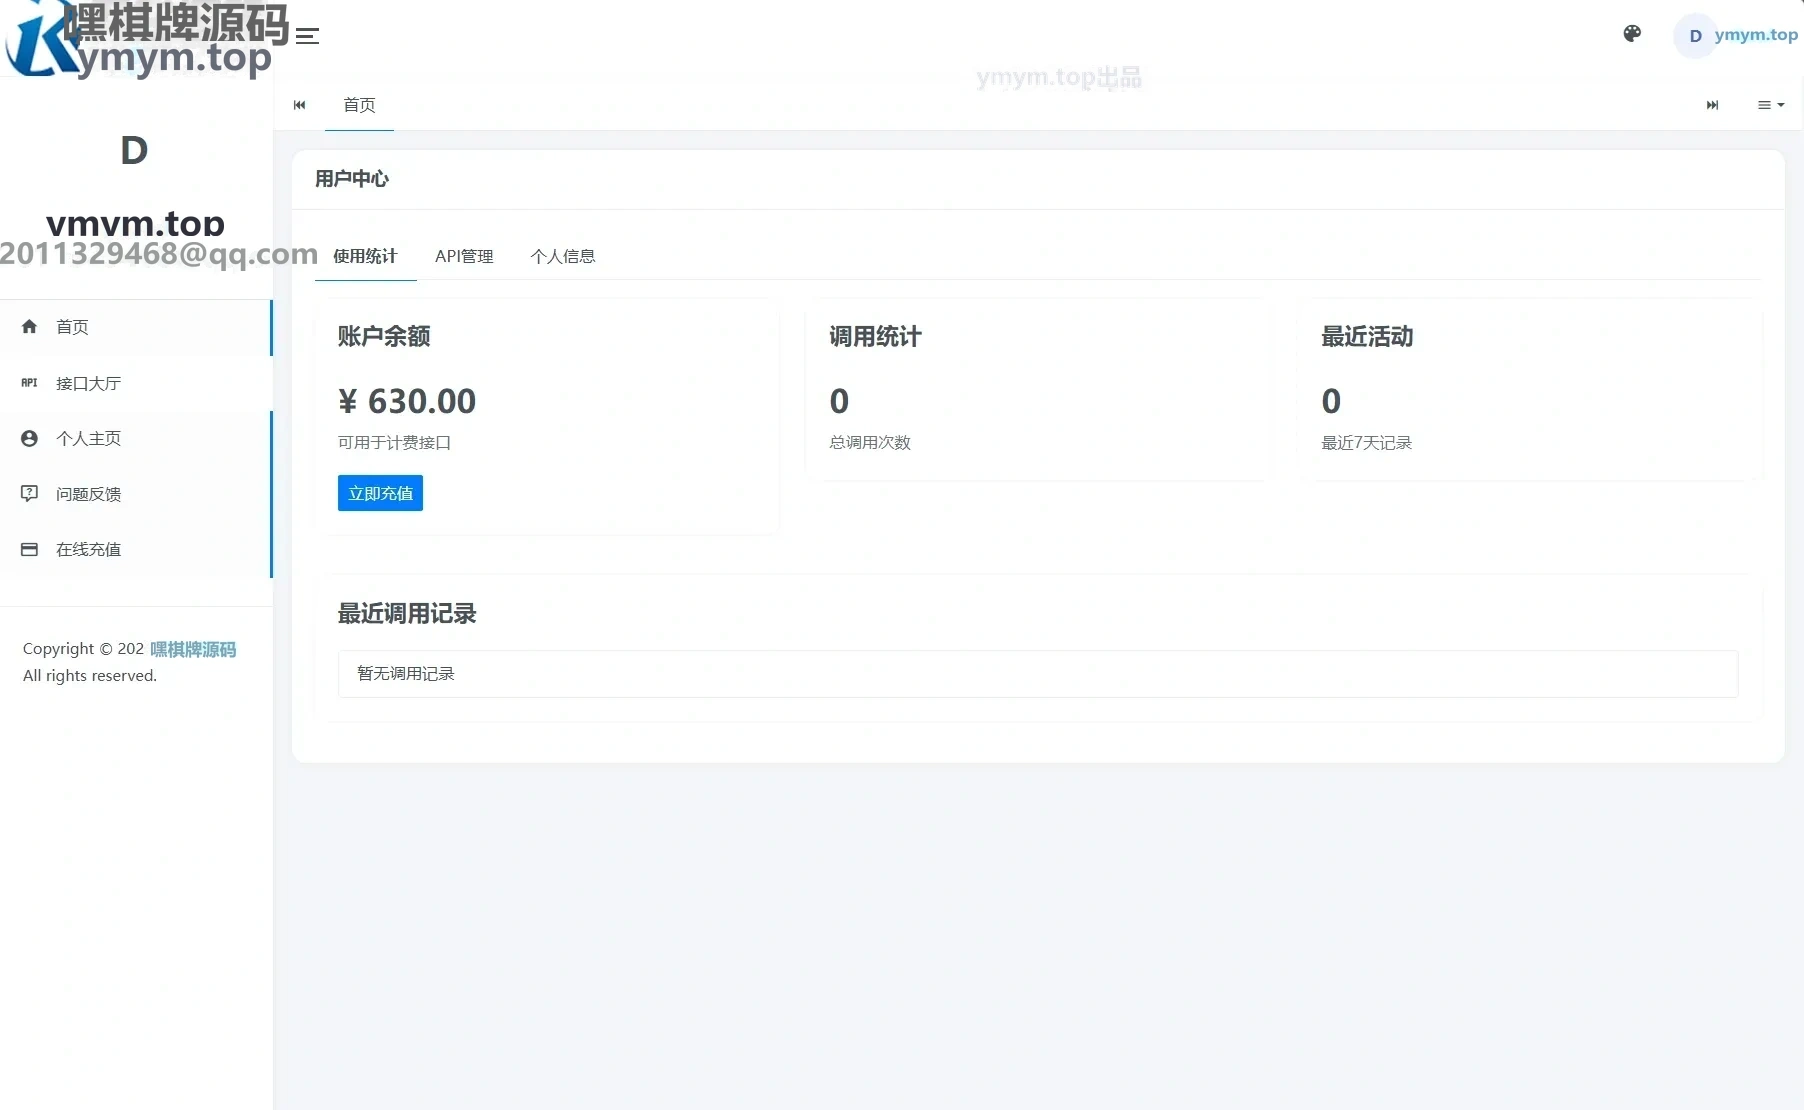Viewport: 1804px width, 1110px height.
Task: Click the card icon beside 在线充值
Action: (29, 549)
